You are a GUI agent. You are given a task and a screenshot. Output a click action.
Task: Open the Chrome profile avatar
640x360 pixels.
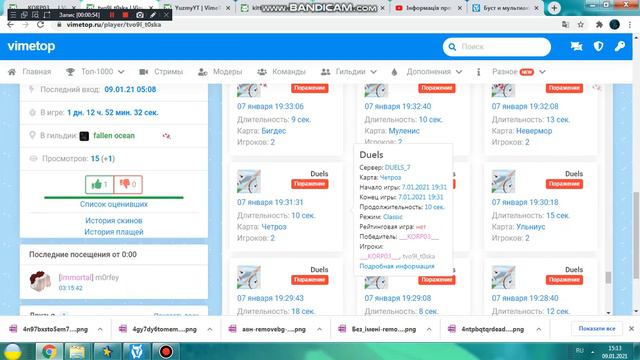click(x=615, y=24)
